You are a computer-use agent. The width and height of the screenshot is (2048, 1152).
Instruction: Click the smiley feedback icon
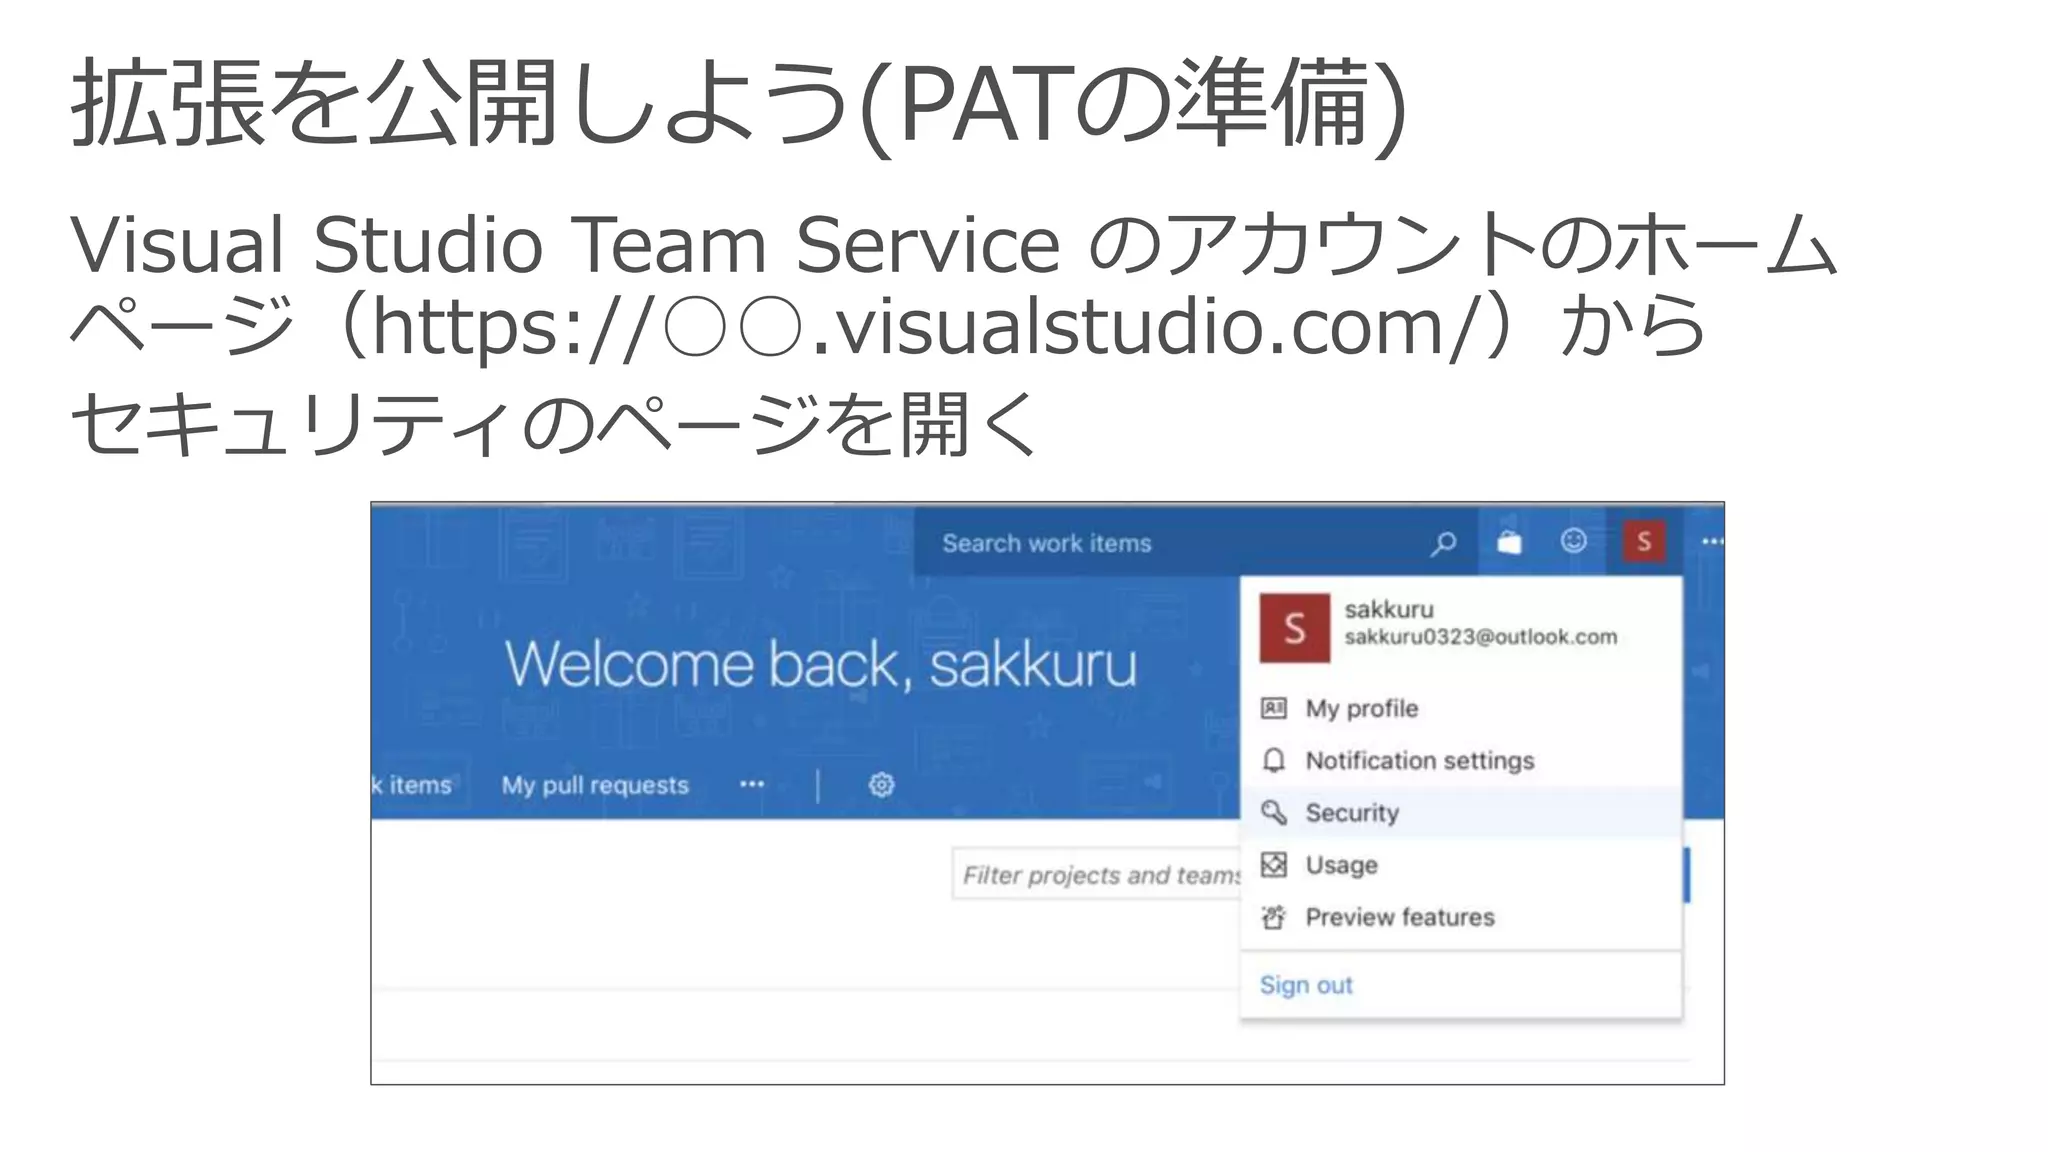pyautogui.click(x=1574, y=541)
